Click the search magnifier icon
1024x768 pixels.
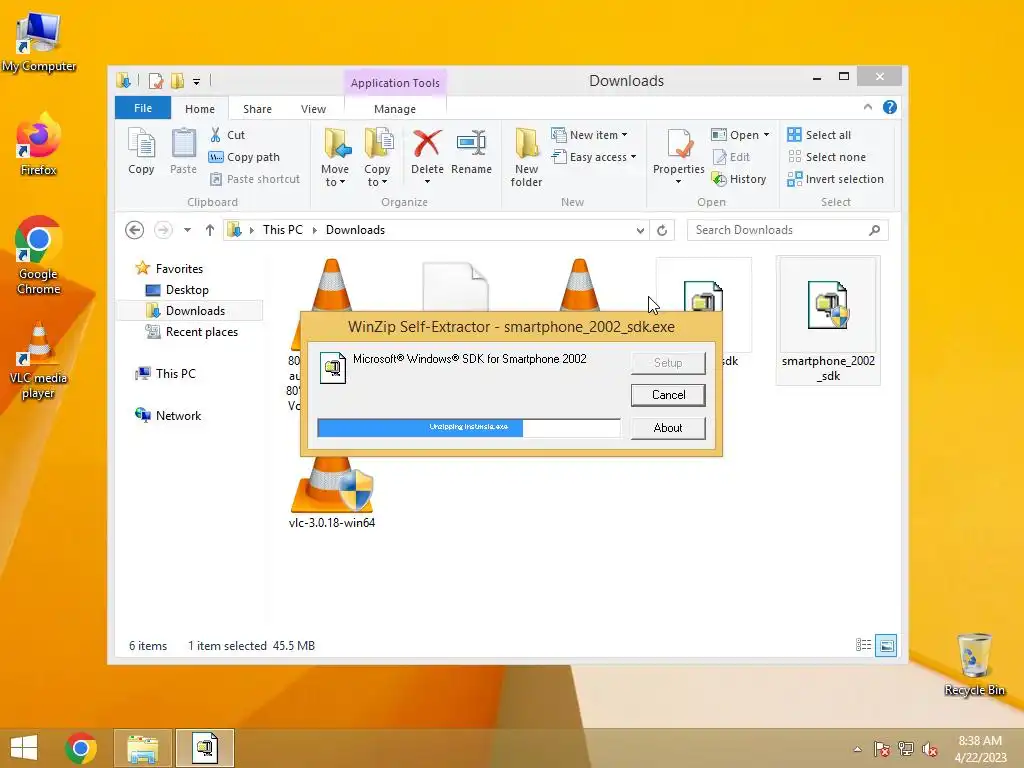coord(874,230)
